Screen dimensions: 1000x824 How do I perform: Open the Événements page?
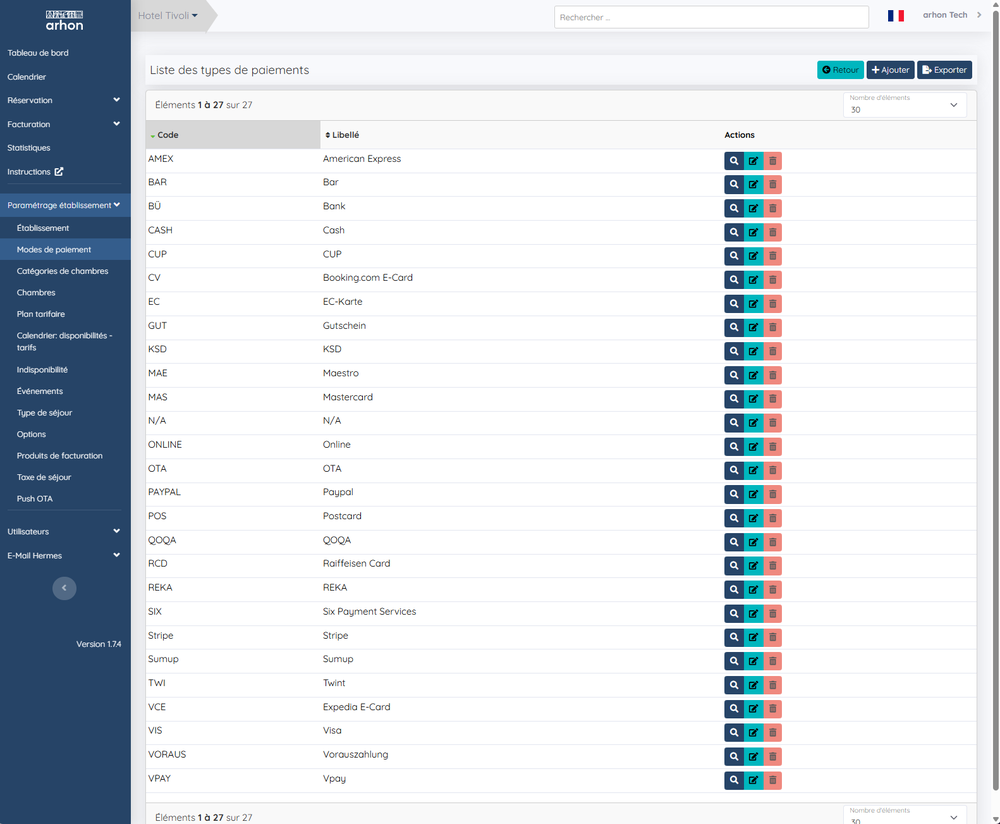click(x=40, y=391)
